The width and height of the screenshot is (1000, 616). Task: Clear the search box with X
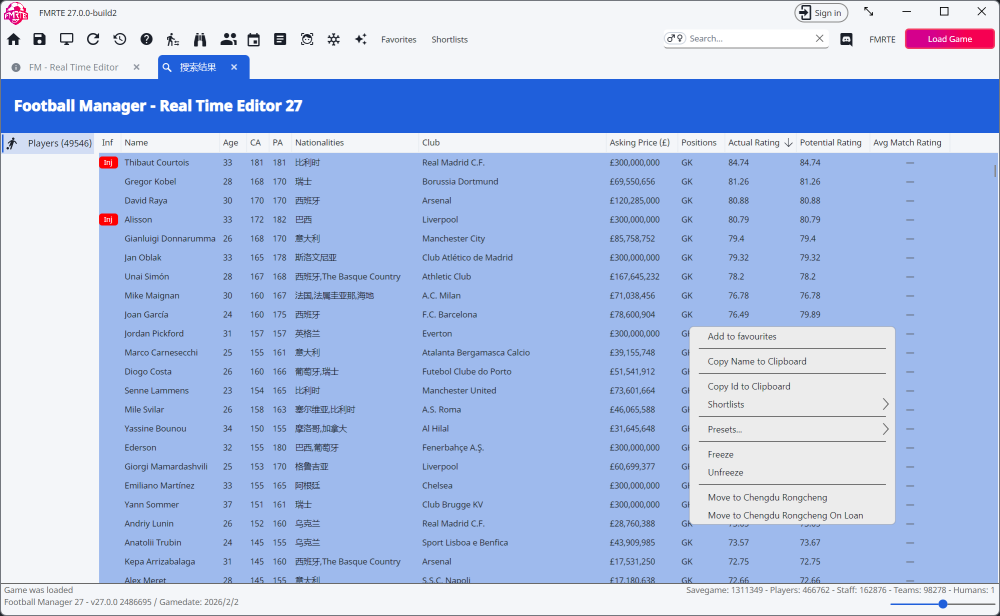pyautogui.click(x=820, y=38)
